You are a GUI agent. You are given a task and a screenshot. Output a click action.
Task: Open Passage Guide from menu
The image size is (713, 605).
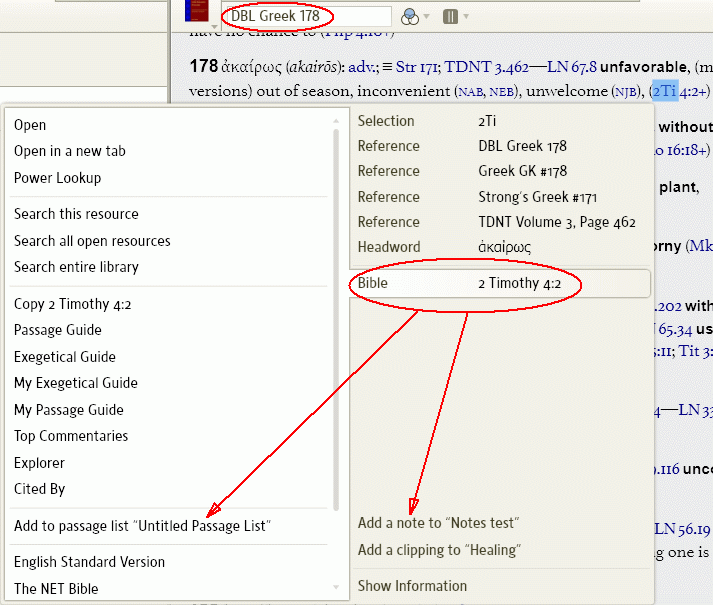57,330
